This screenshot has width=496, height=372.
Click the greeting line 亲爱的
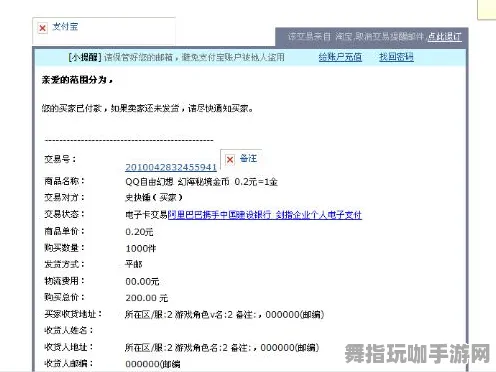(77, 80)
